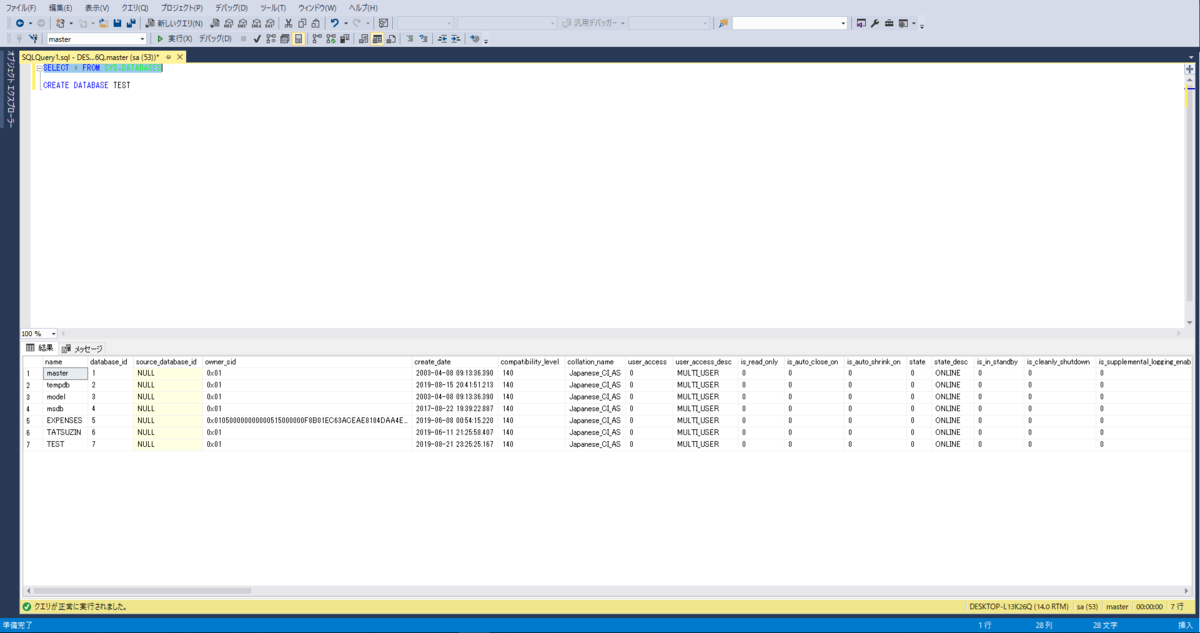Open the Toolbox briefcase icon
Viewport: 1200px width, 633px height.
(888, 23)
